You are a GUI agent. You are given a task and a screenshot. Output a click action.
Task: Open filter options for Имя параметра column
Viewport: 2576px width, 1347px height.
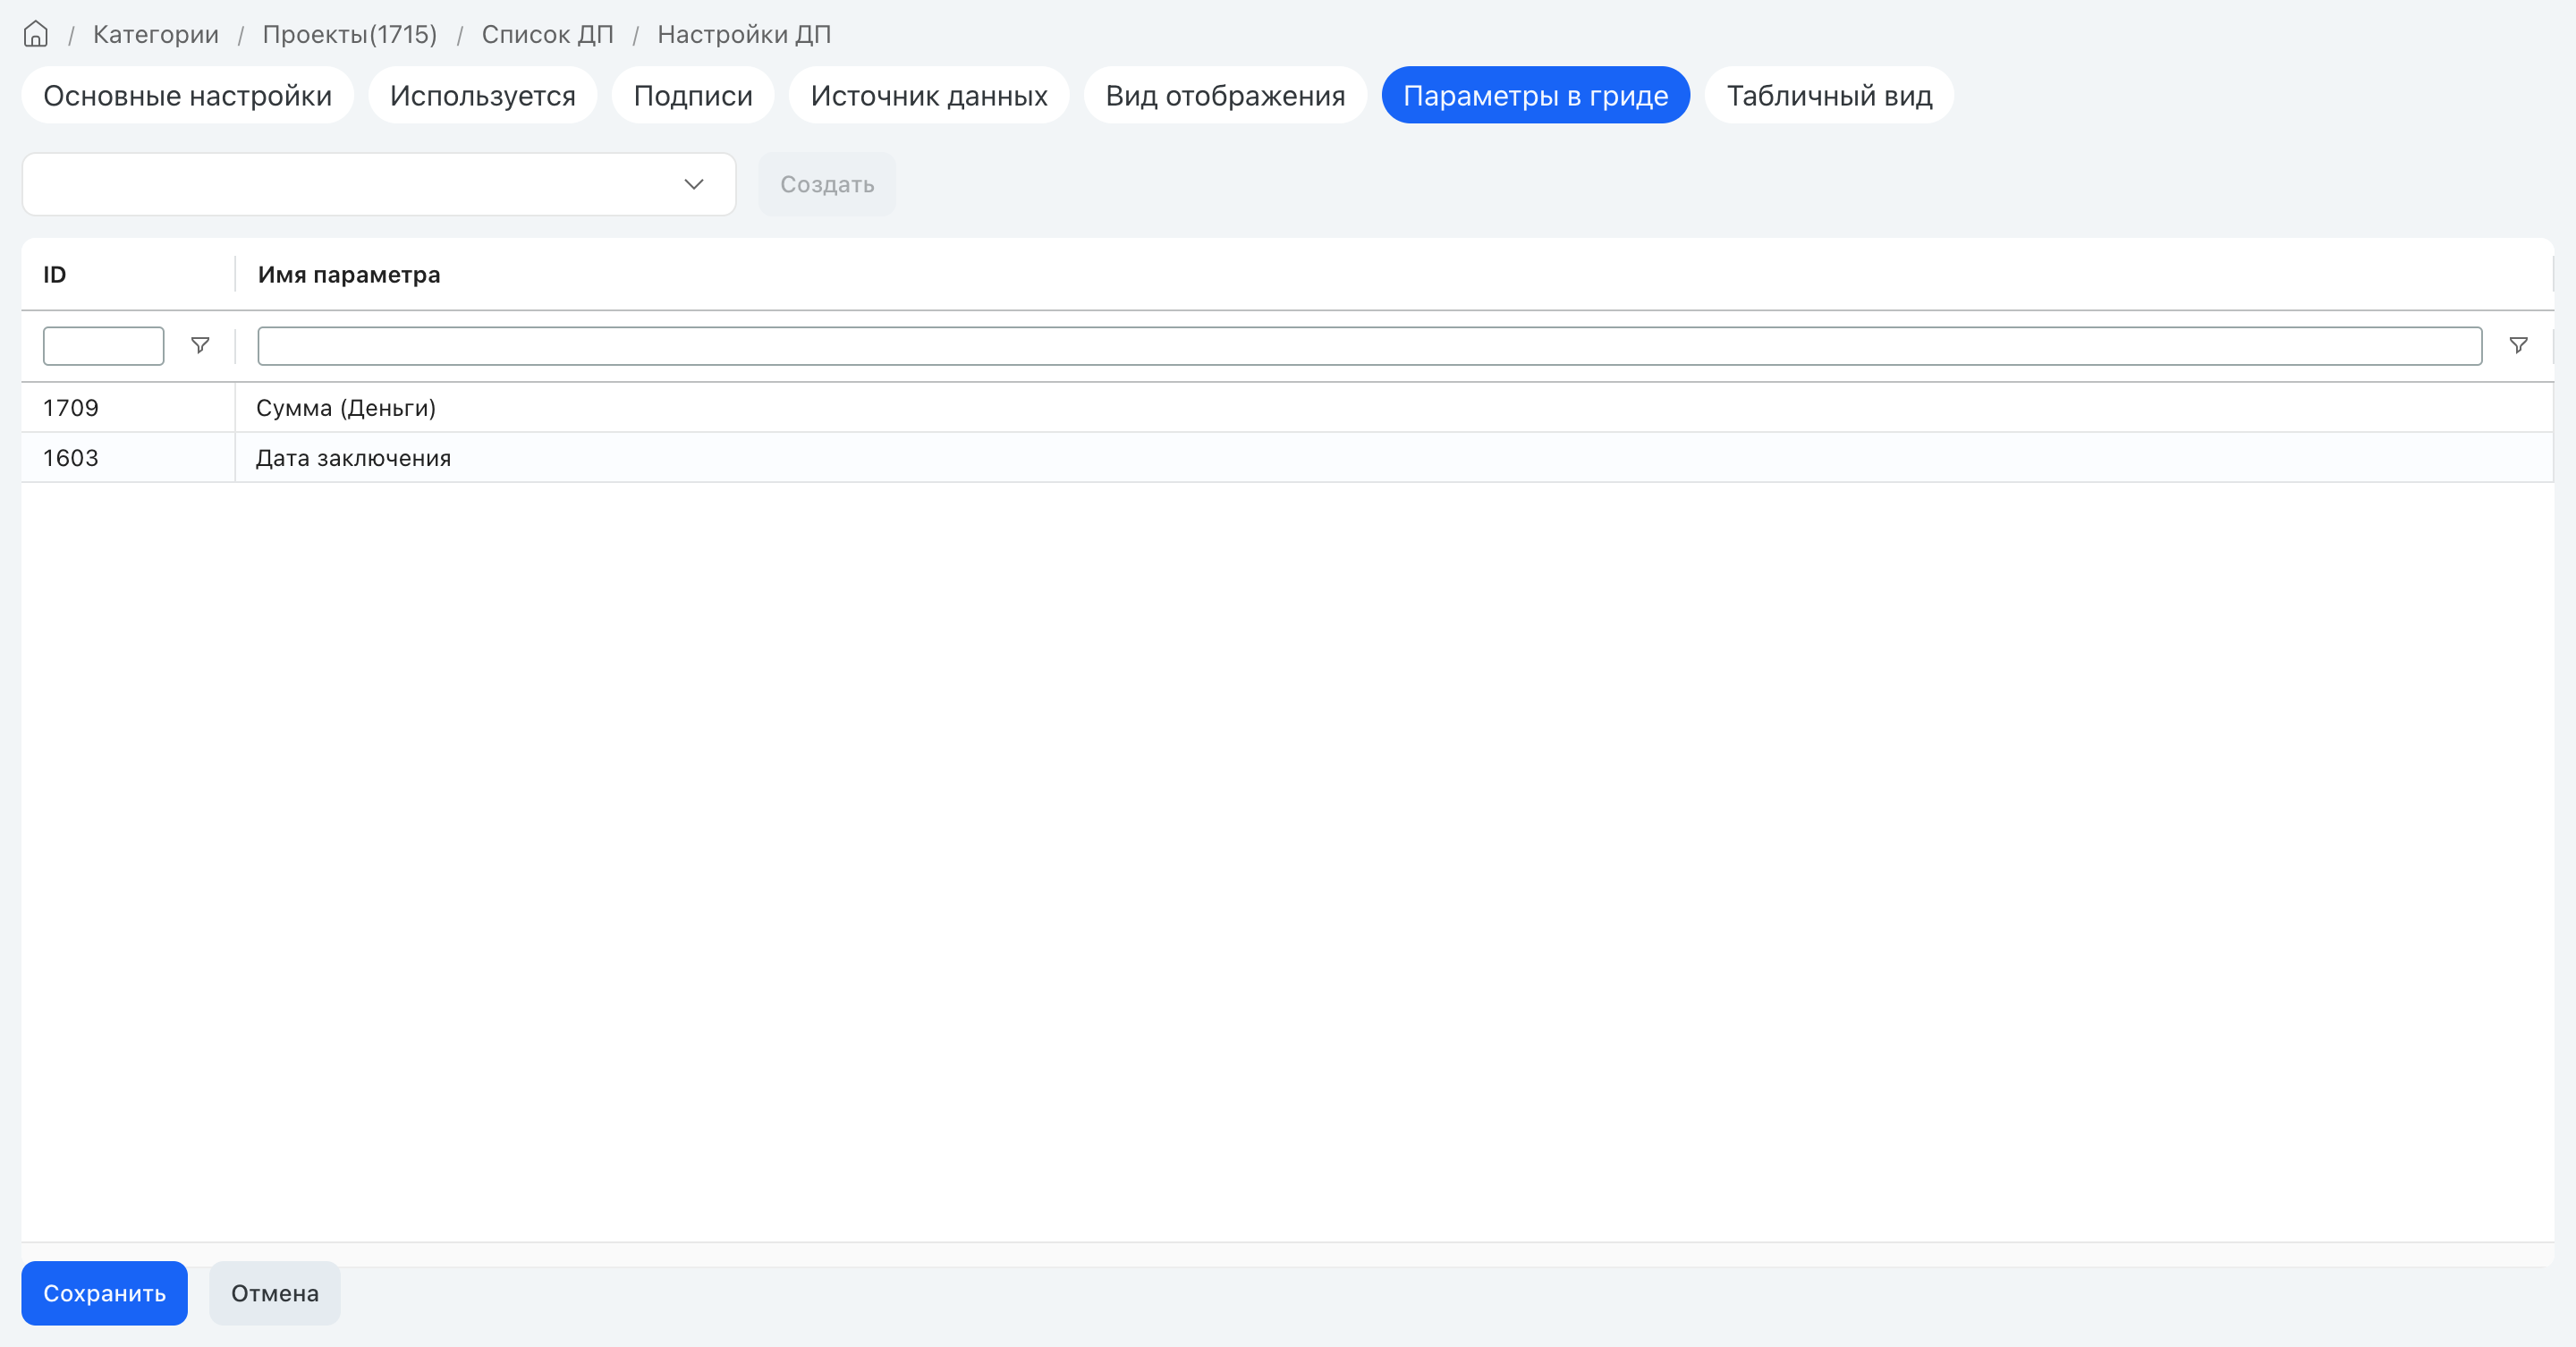click(2518, 345)
